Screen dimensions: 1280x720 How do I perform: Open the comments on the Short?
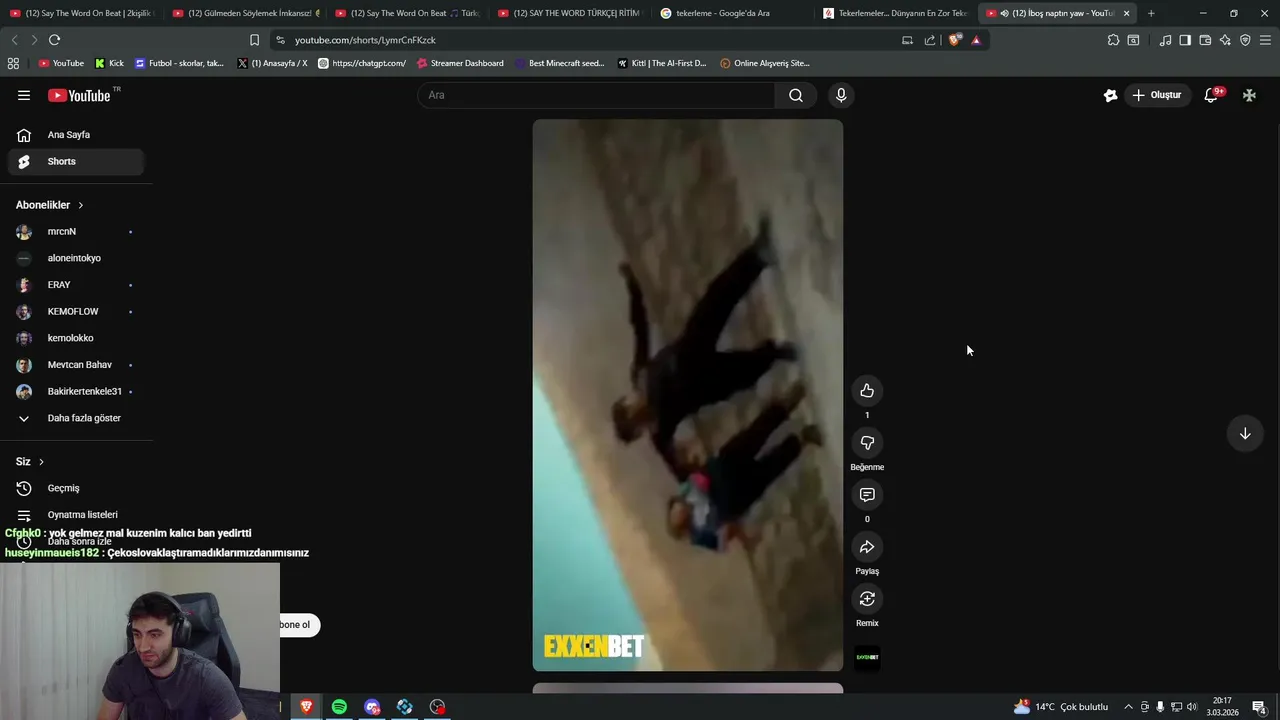867,495
